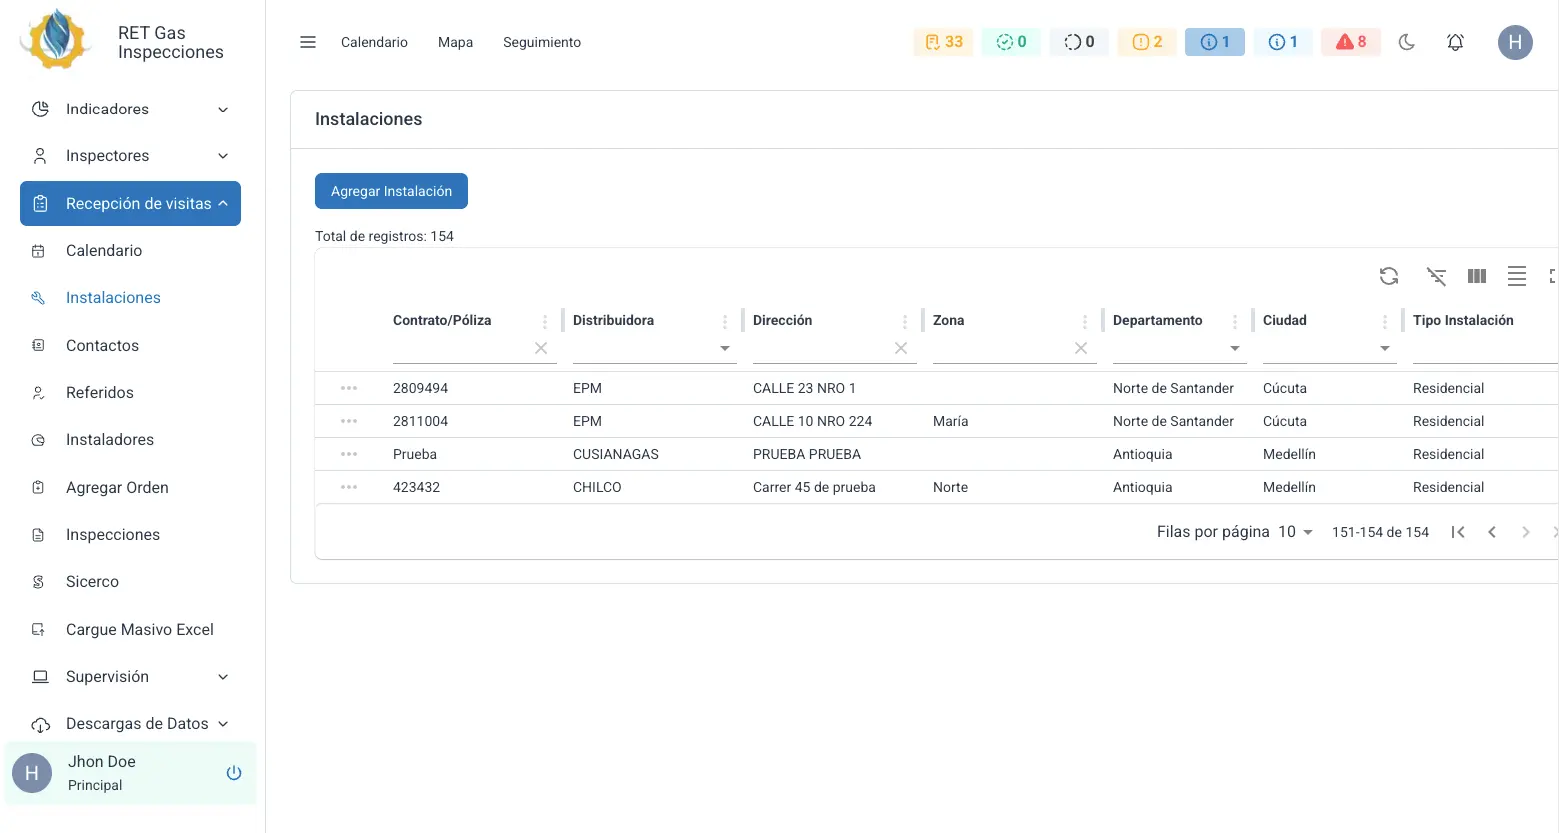Open row actions for contract 423432
This screenshot has width=1559, height=833.
[349, 487]
